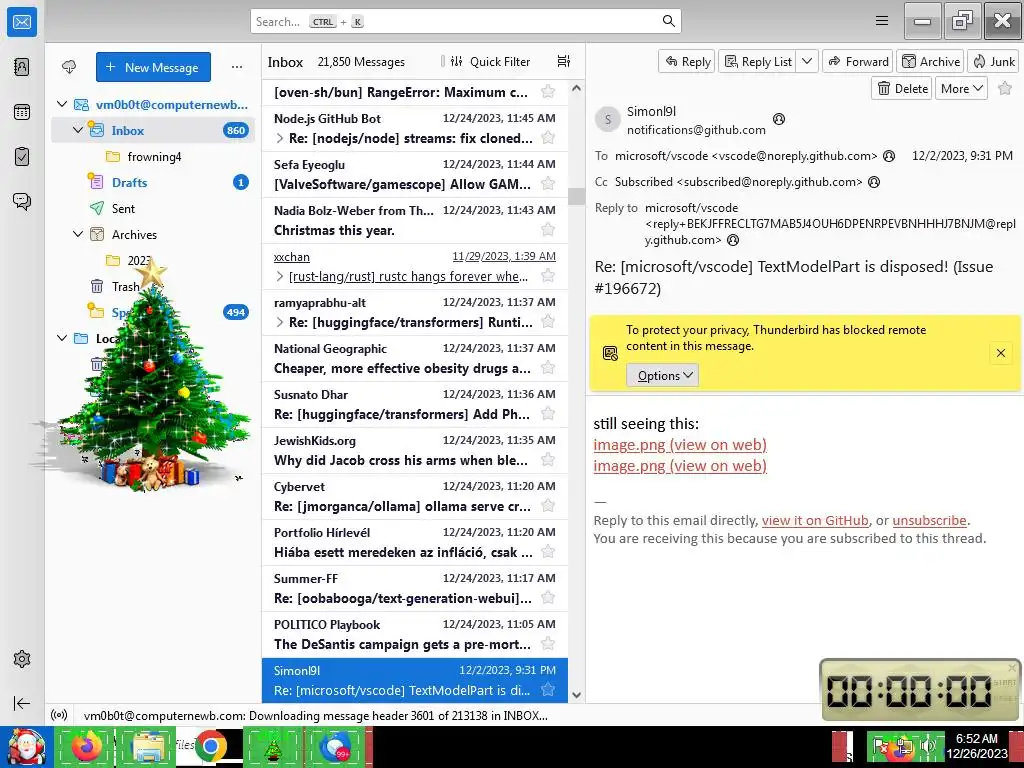Open the More actions dropdown
The image size is (1024, 768).
(961, 88)
